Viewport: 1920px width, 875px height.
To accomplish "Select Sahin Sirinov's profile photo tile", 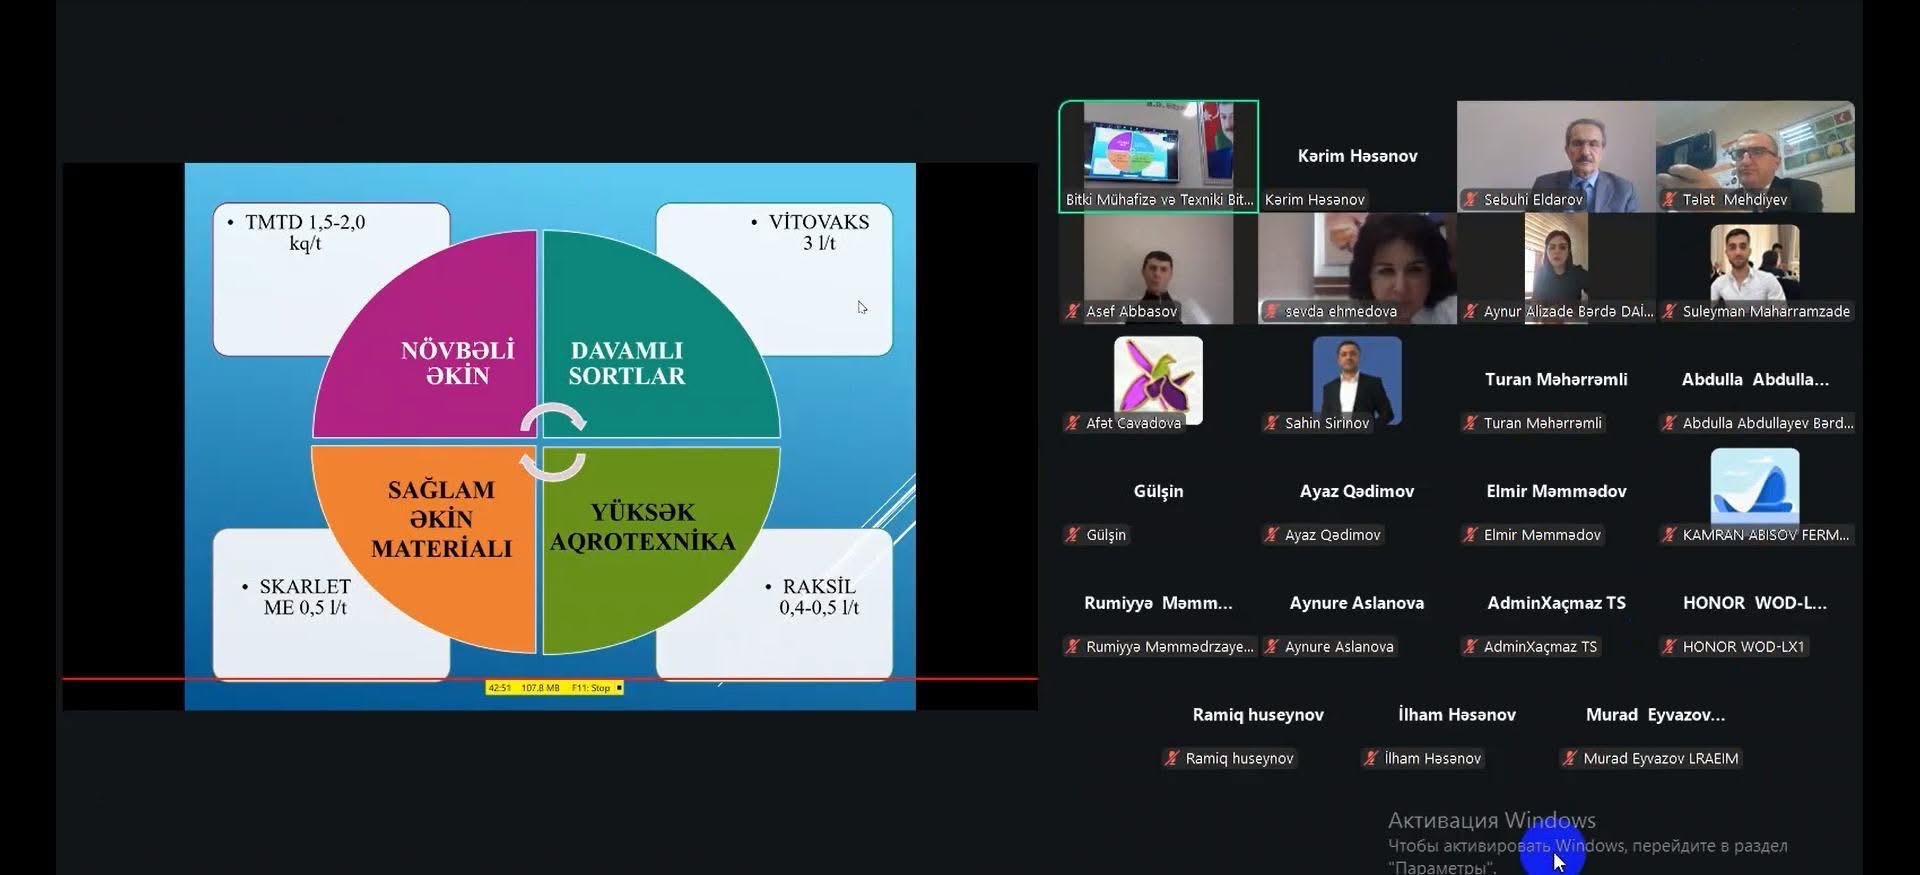I will tap(1356, 378).
